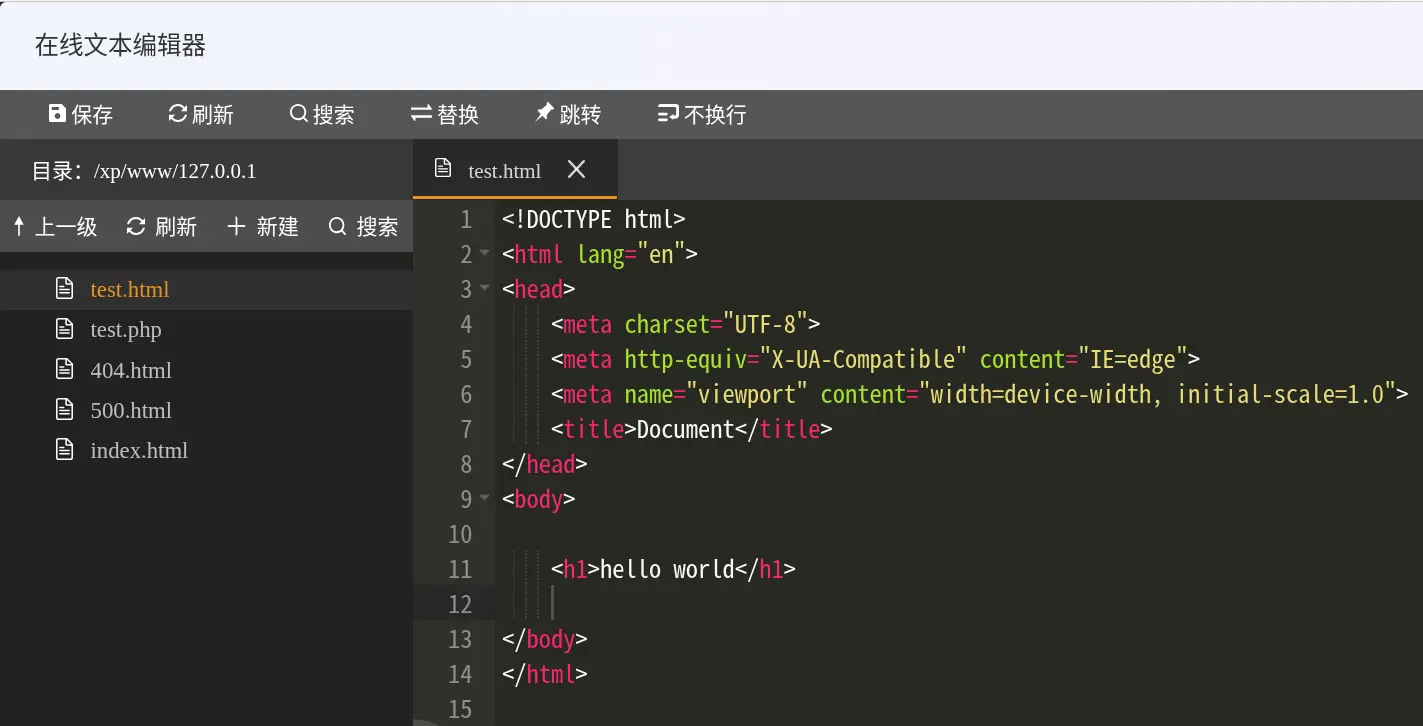Click the 刷新 label in top toolbar
The image size is (1423, 726).
click(x=212, y=115)
